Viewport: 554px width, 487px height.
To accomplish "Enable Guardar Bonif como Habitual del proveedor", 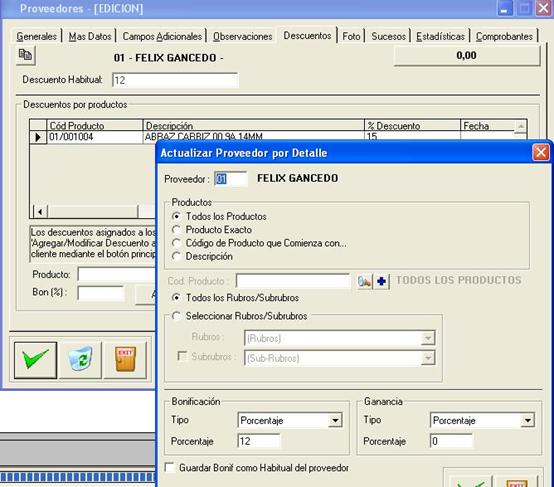I will point(170,468).
